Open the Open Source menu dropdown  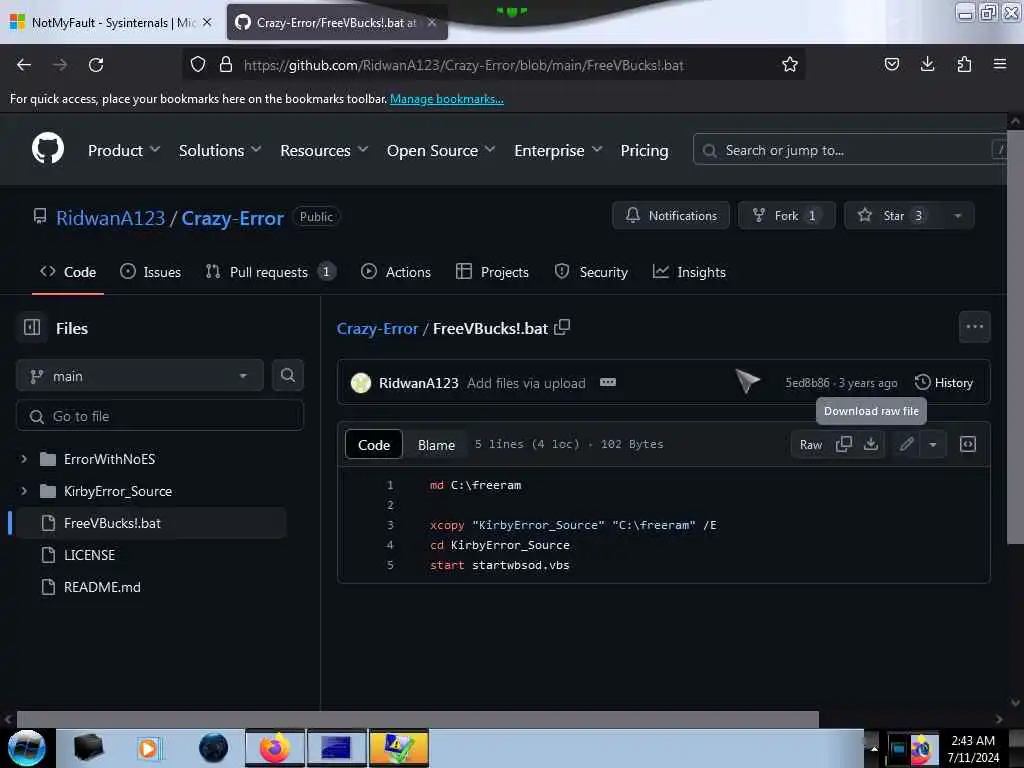coord(441,150)
